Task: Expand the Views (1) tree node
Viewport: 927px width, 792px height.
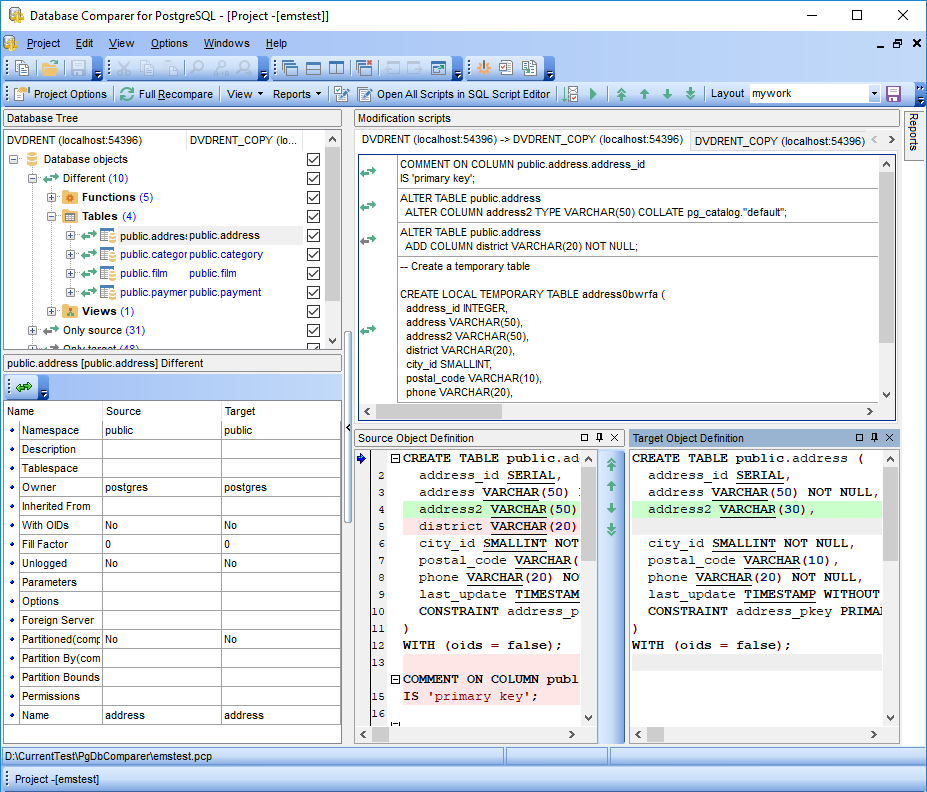Action: 51,311
